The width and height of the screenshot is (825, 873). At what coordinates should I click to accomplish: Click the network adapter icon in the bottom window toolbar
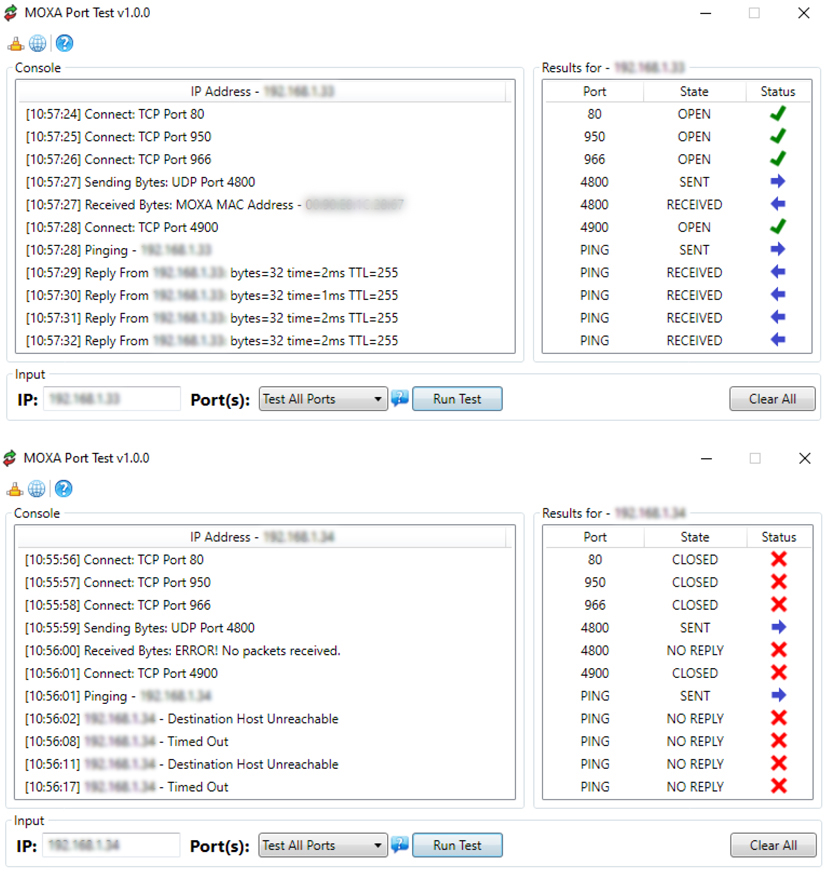tap(14, 489)
